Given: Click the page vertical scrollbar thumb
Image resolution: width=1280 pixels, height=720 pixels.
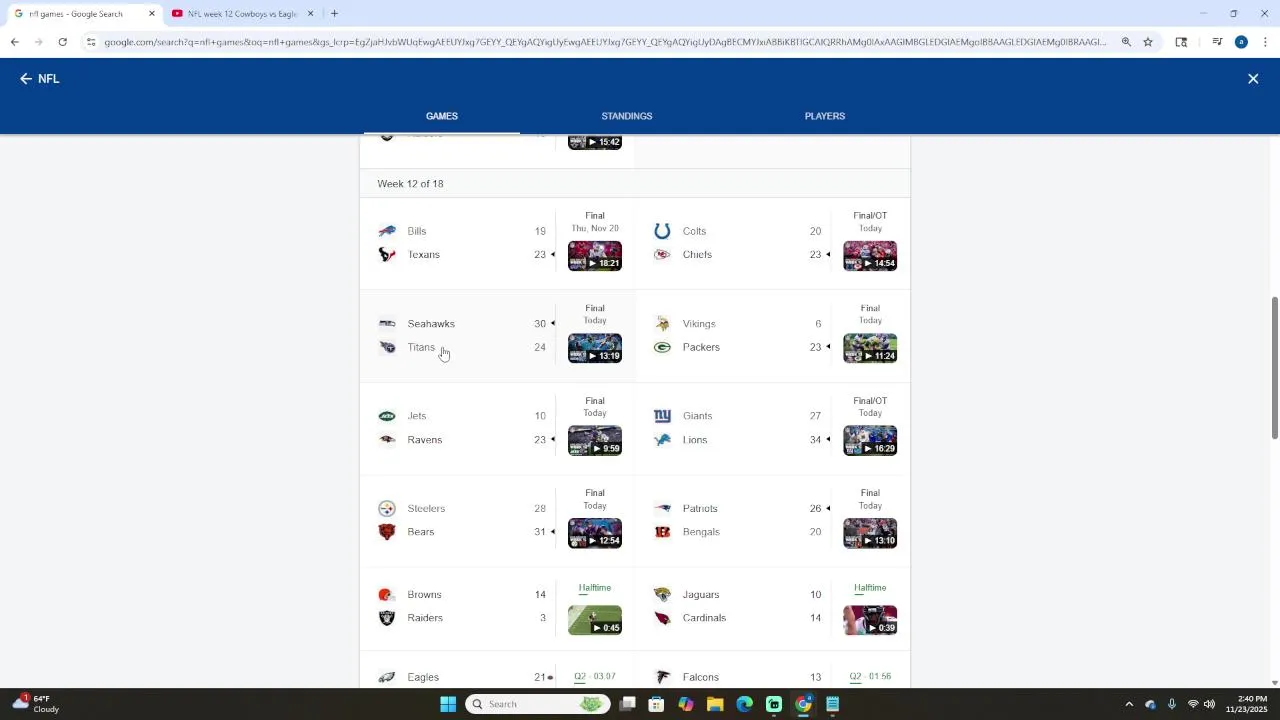Looking at the screenshot, I should [x=1274, y=368].
